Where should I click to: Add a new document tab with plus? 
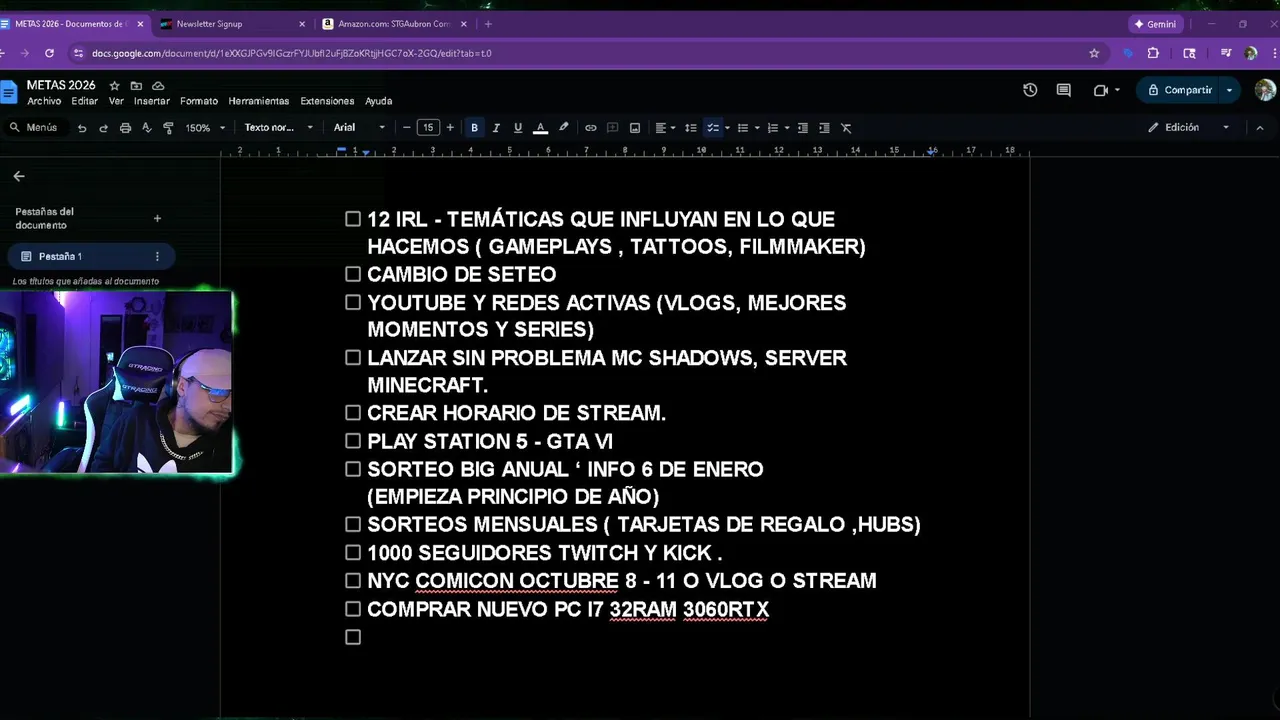(x=157, y=218)
